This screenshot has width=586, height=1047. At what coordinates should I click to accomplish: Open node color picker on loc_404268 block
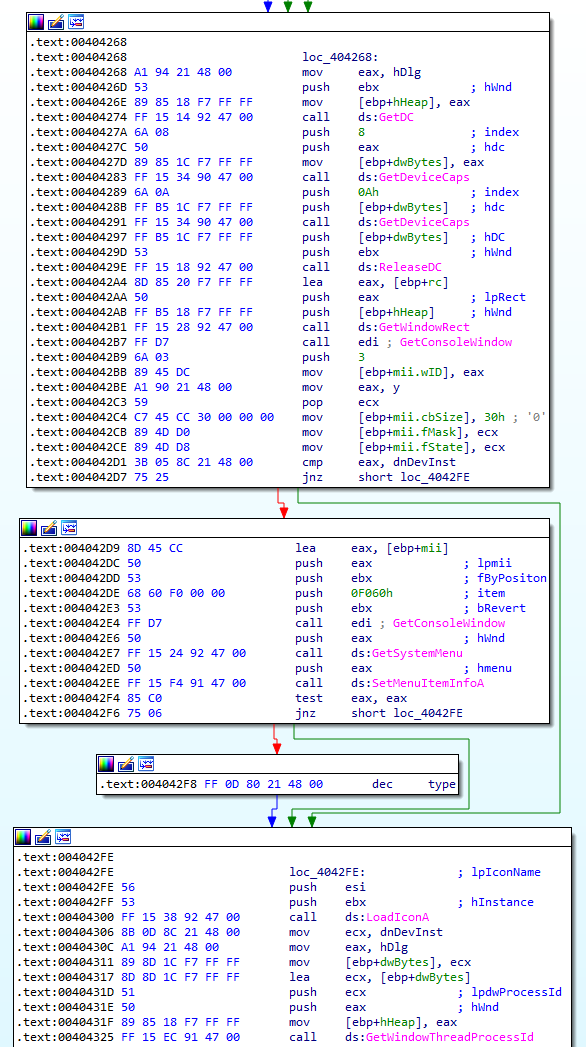[x=36, y=22]
